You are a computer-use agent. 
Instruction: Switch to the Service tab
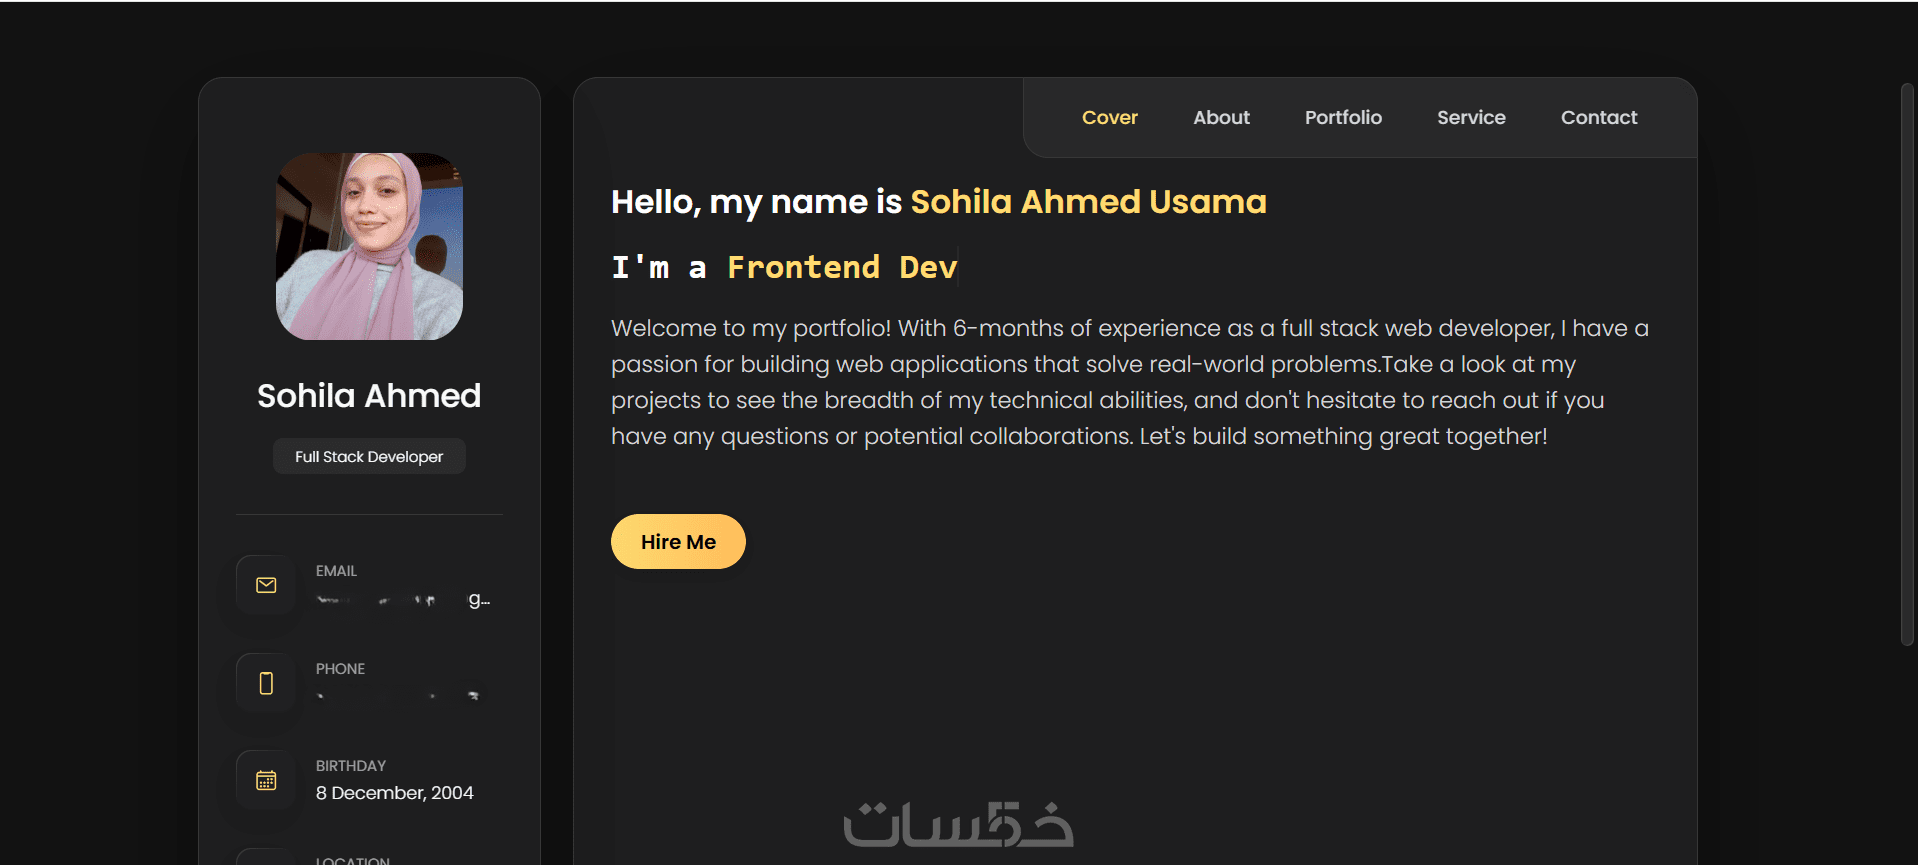[1471, 118]
